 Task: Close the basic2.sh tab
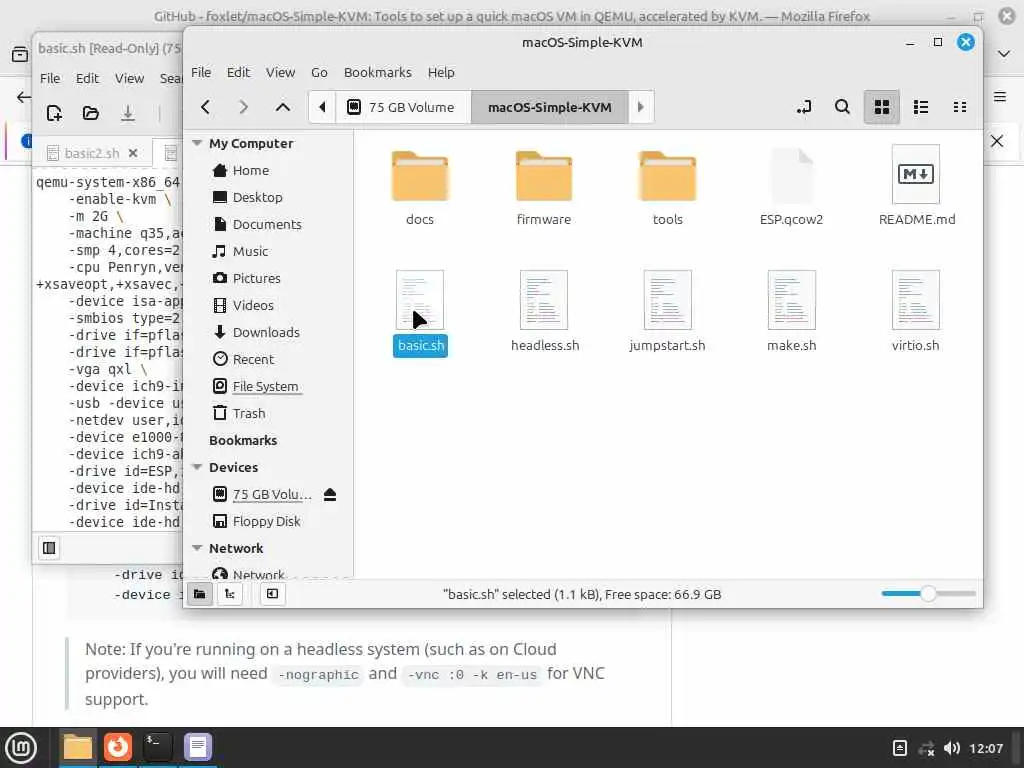133,153
